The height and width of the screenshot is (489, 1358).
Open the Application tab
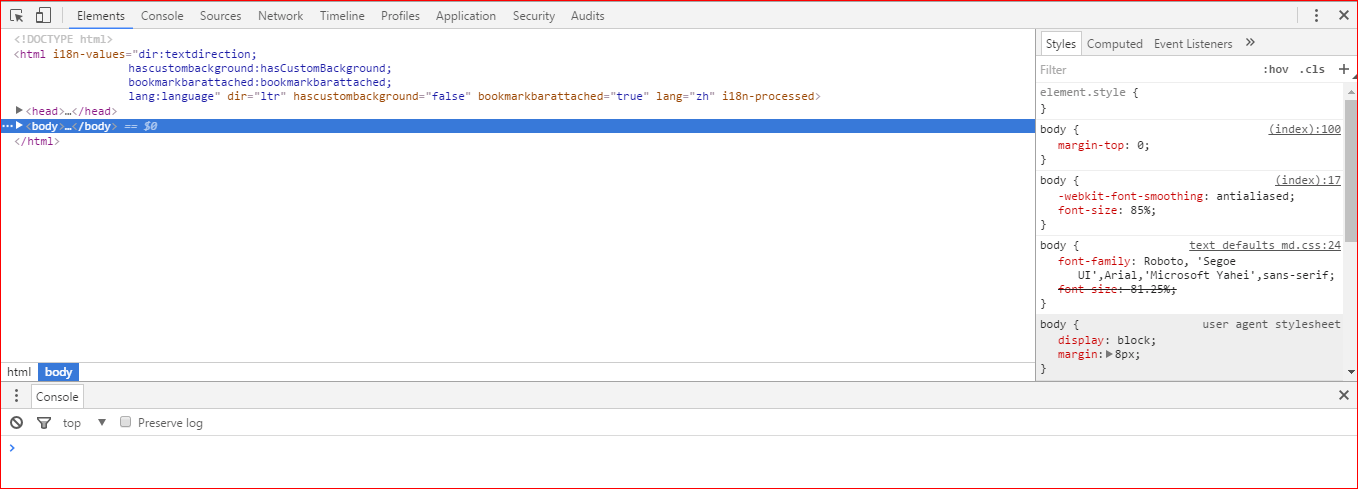pos(466,16)
